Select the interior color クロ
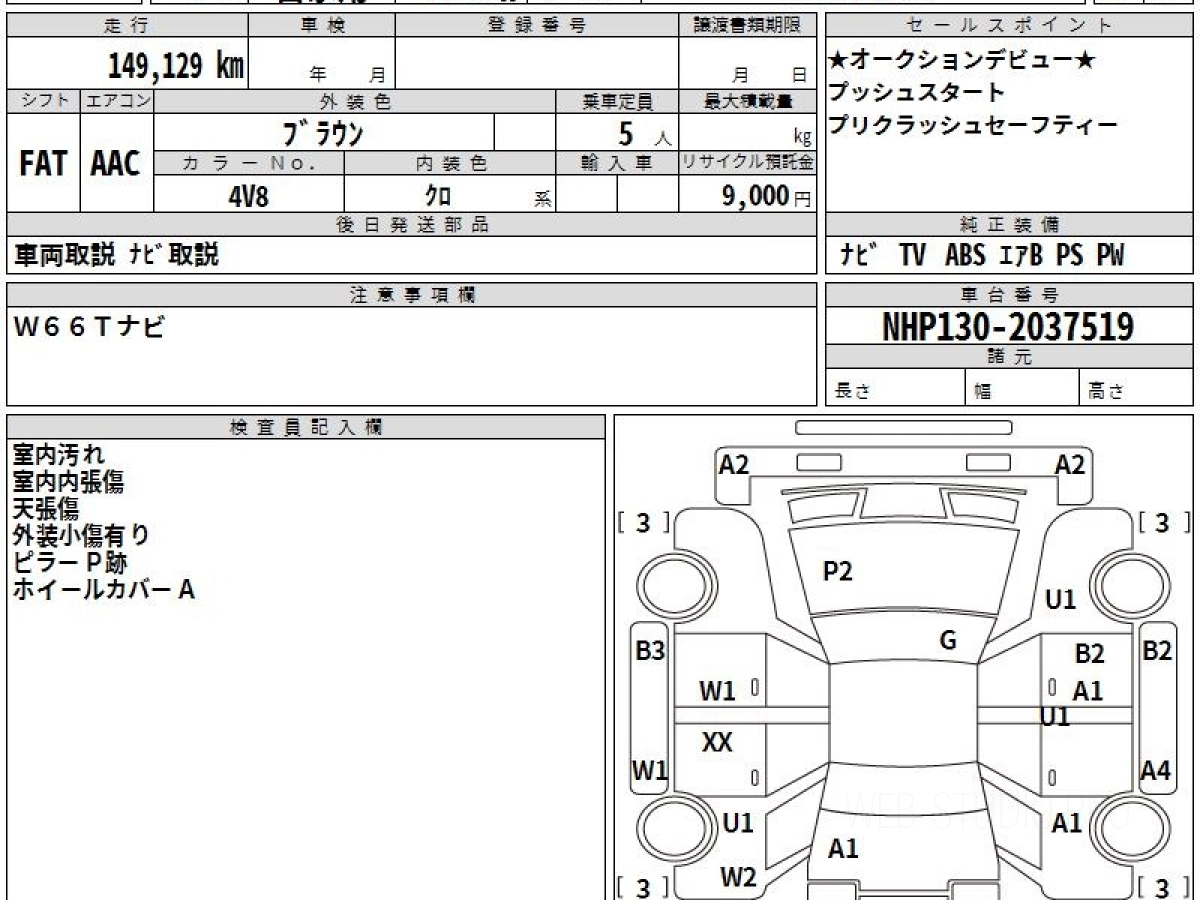The width and height of the screenshot is (1200, 900). [x=438, y=196]
